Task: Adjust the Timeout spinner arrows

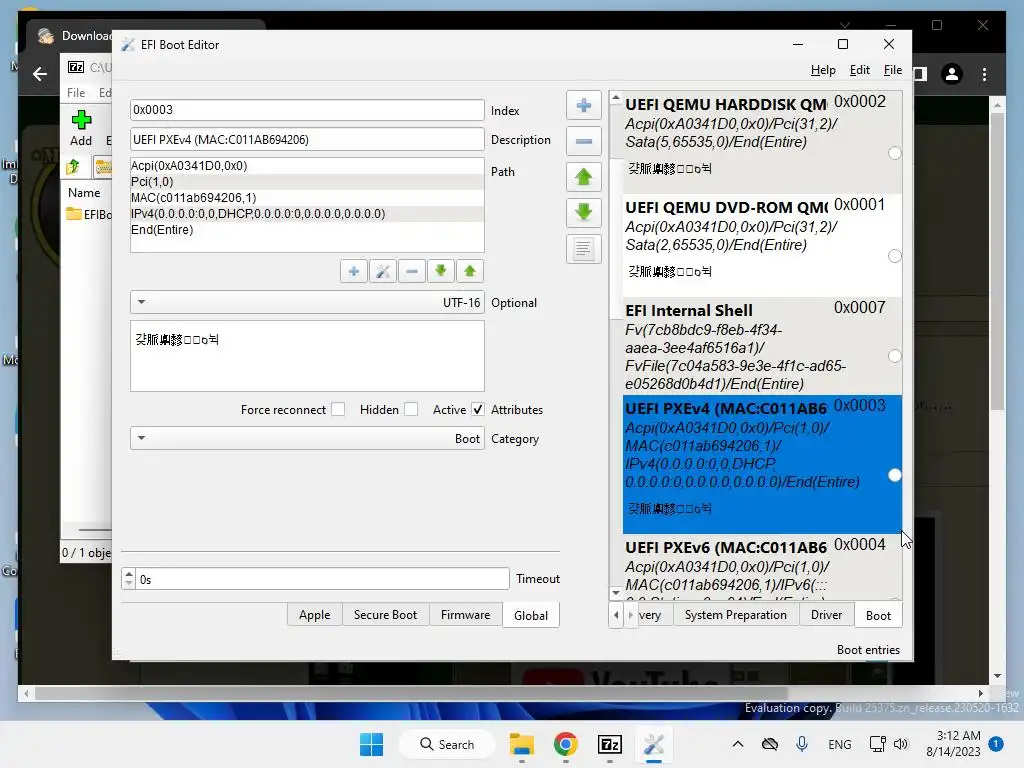Action: (129, 579)
